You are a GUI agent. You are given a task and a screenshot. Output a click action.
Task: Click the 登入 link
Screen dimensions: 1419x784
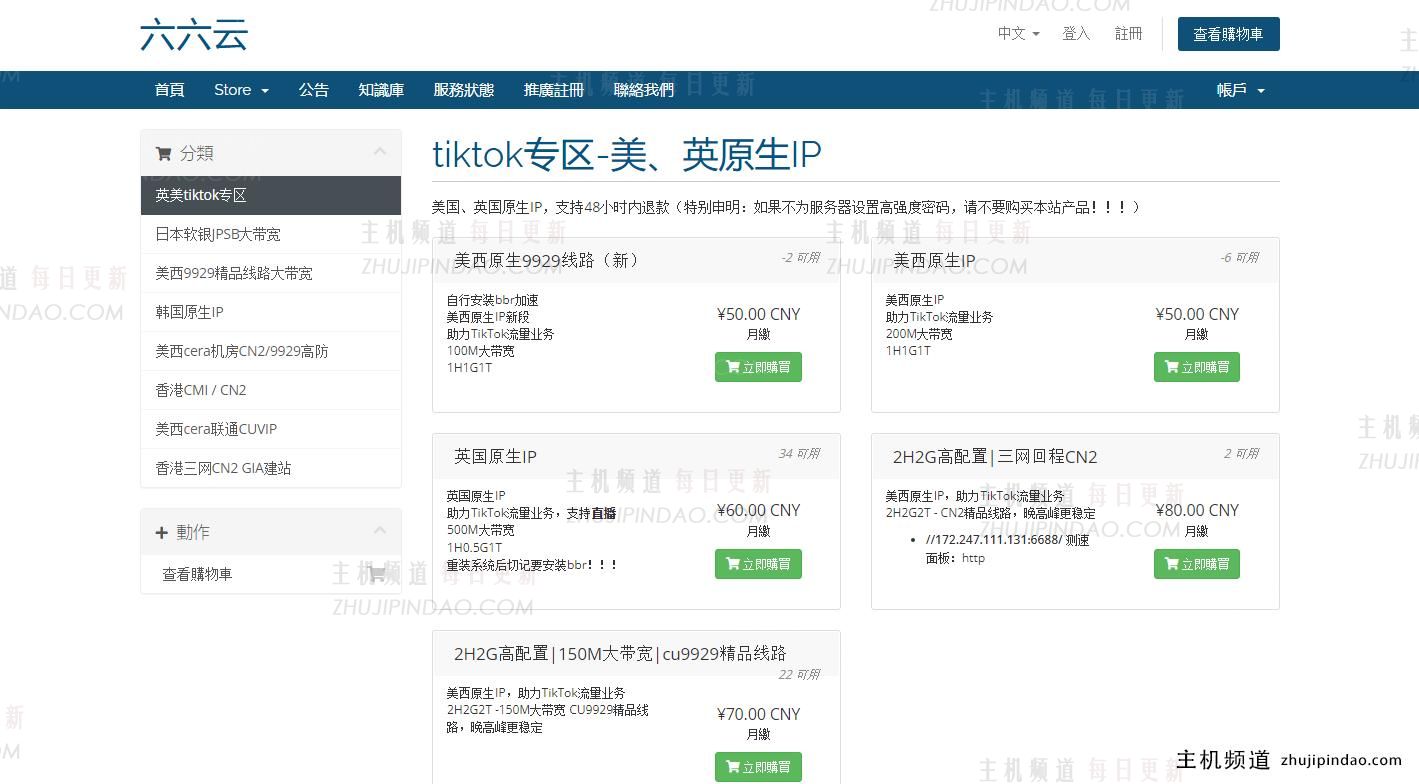[1076, 33]
